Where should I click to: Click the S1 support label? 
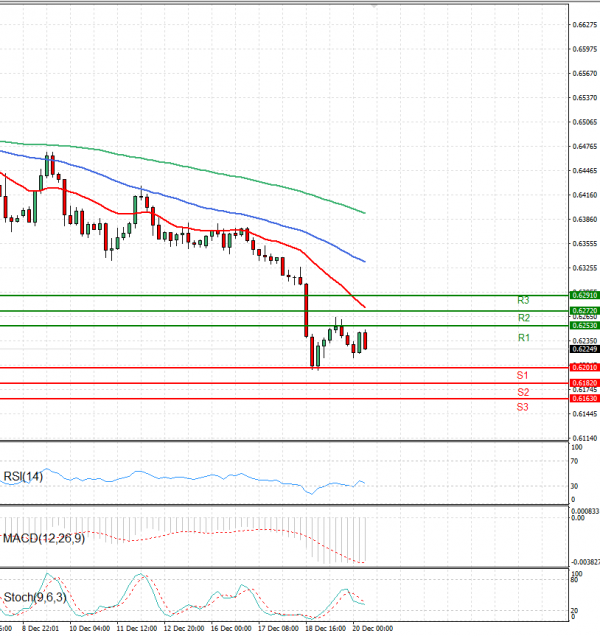[x=523, y=375]
